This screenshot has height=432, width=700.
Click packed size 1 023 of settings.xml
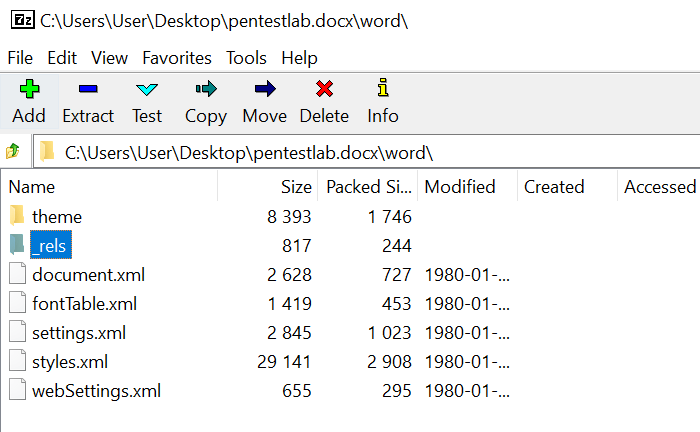pos(389,333)
